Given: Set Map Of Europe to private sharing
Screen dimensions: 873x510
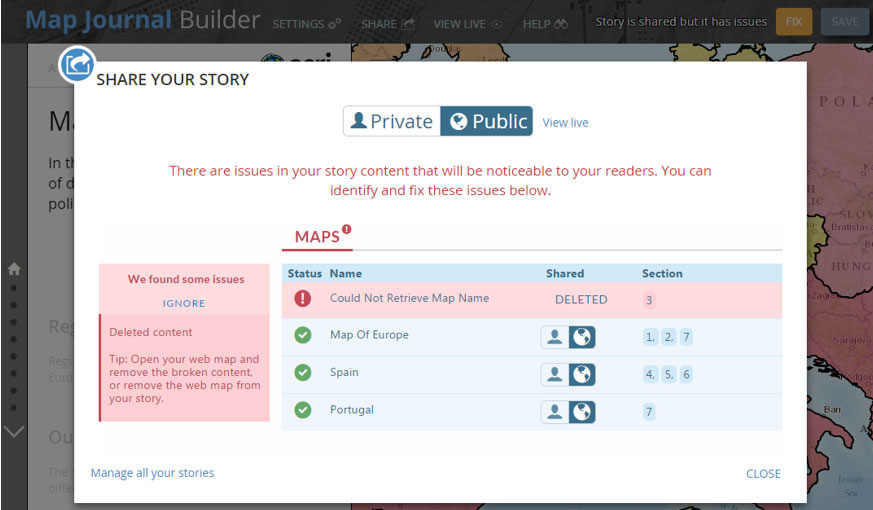Looking at the screenshot, I should 555,337.
